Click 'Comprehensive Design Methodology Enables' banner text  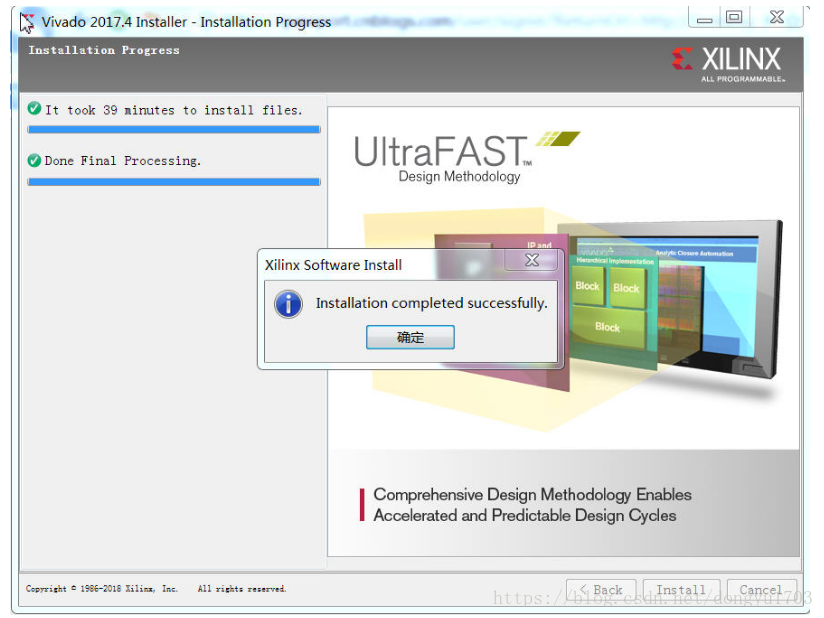click(532, 495)
